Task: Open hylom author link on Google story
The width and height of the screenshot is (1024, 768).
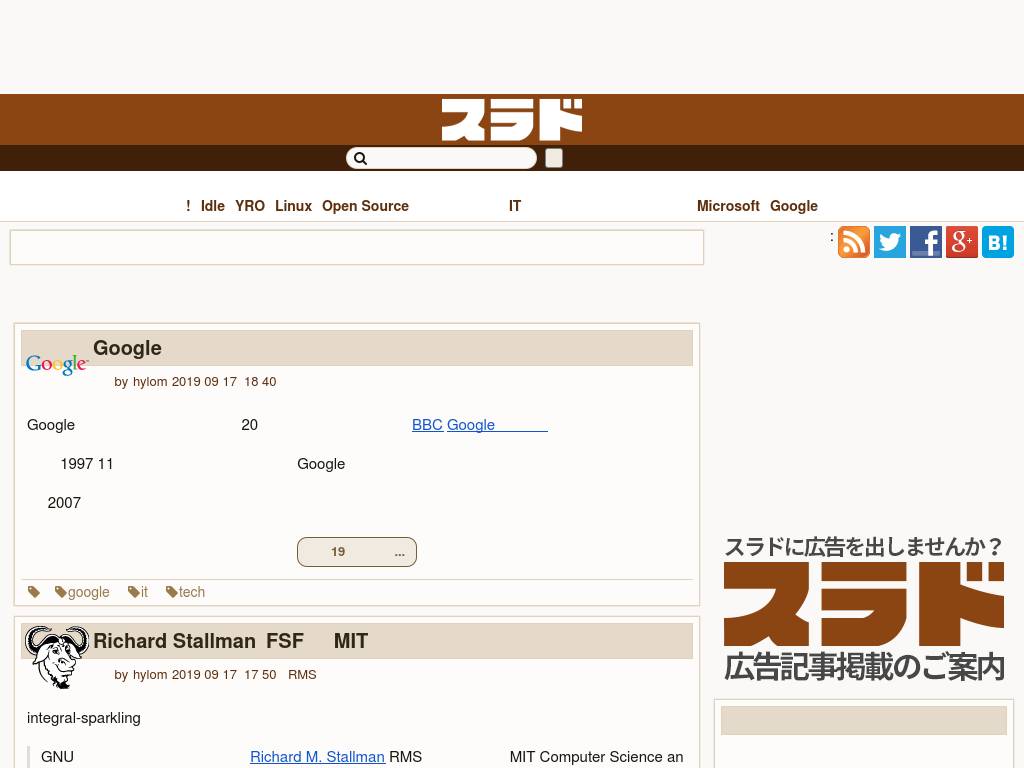Action: (x=150, y=381)
